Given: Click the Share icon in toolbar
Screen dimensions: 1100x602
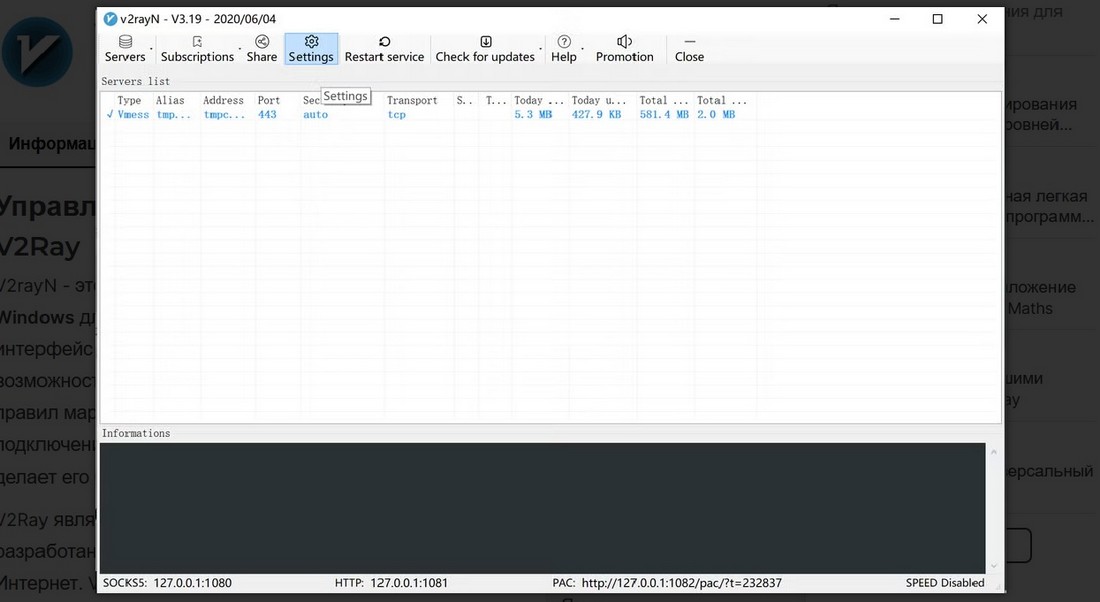Looking at the screenshot, I should pos(261,42).
